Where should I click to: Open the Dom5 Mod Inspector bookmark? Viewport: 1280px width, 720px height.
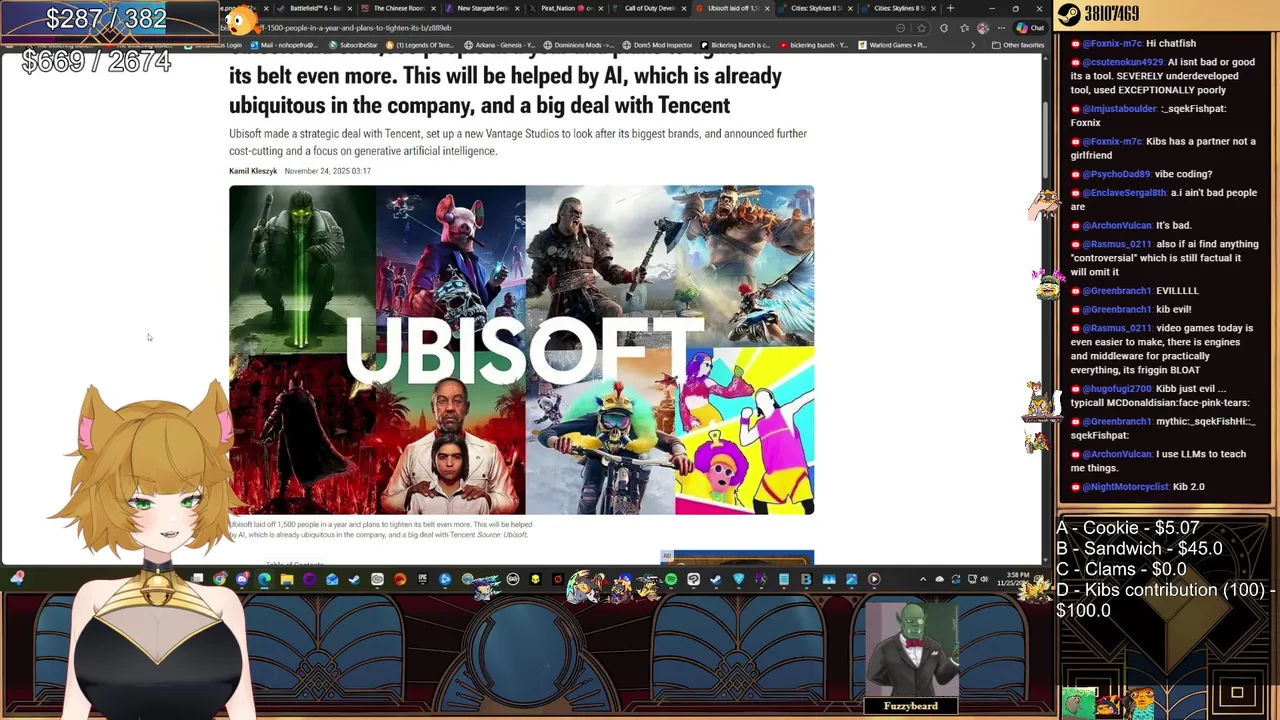(x=657, y=45)
